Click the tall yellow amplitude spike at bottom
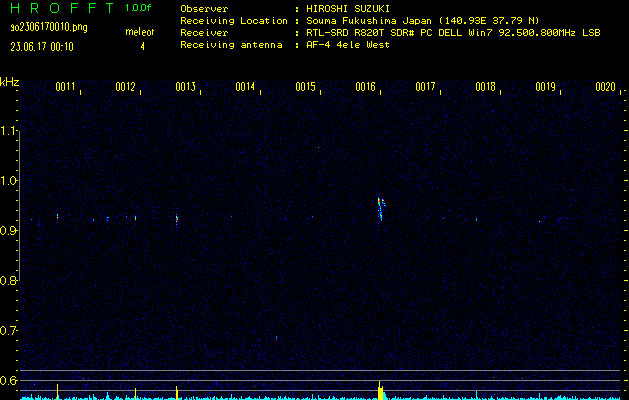This screenshot has width=629, height=400. 380,388
